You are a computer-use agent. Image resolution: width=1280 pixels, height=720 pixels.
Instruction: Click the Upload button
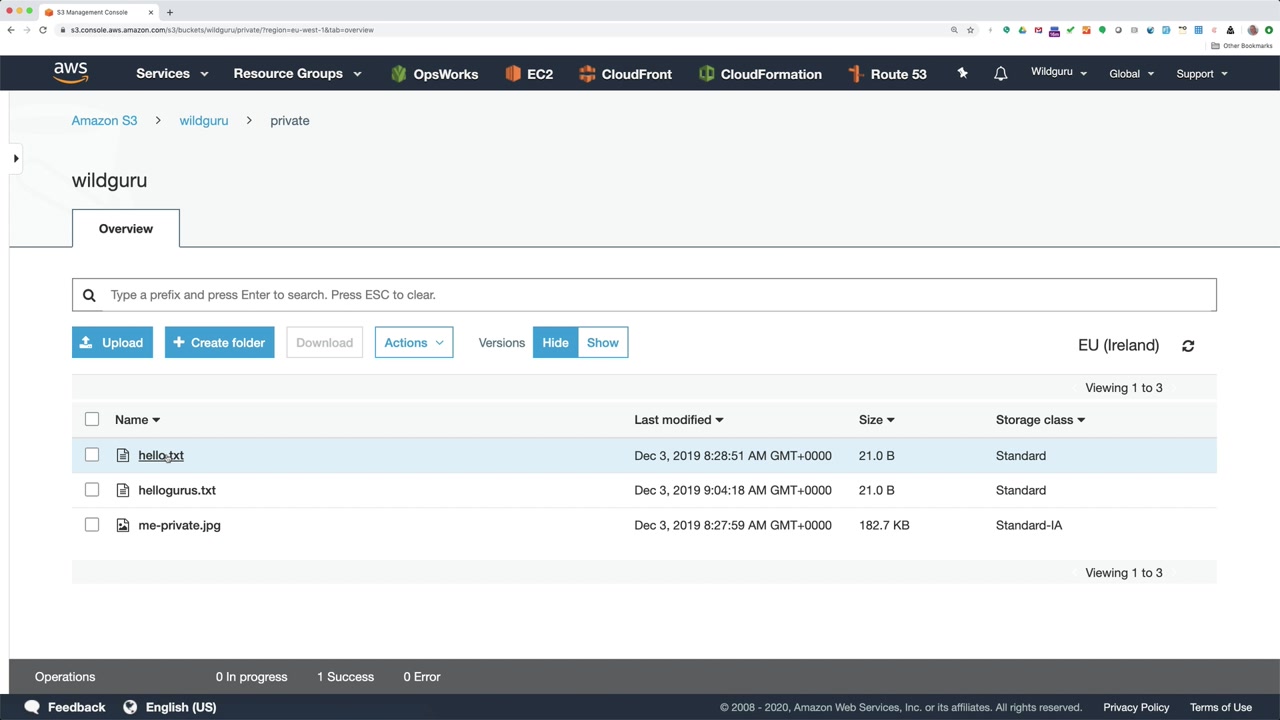pyautogui.click(x=112, y=343)
